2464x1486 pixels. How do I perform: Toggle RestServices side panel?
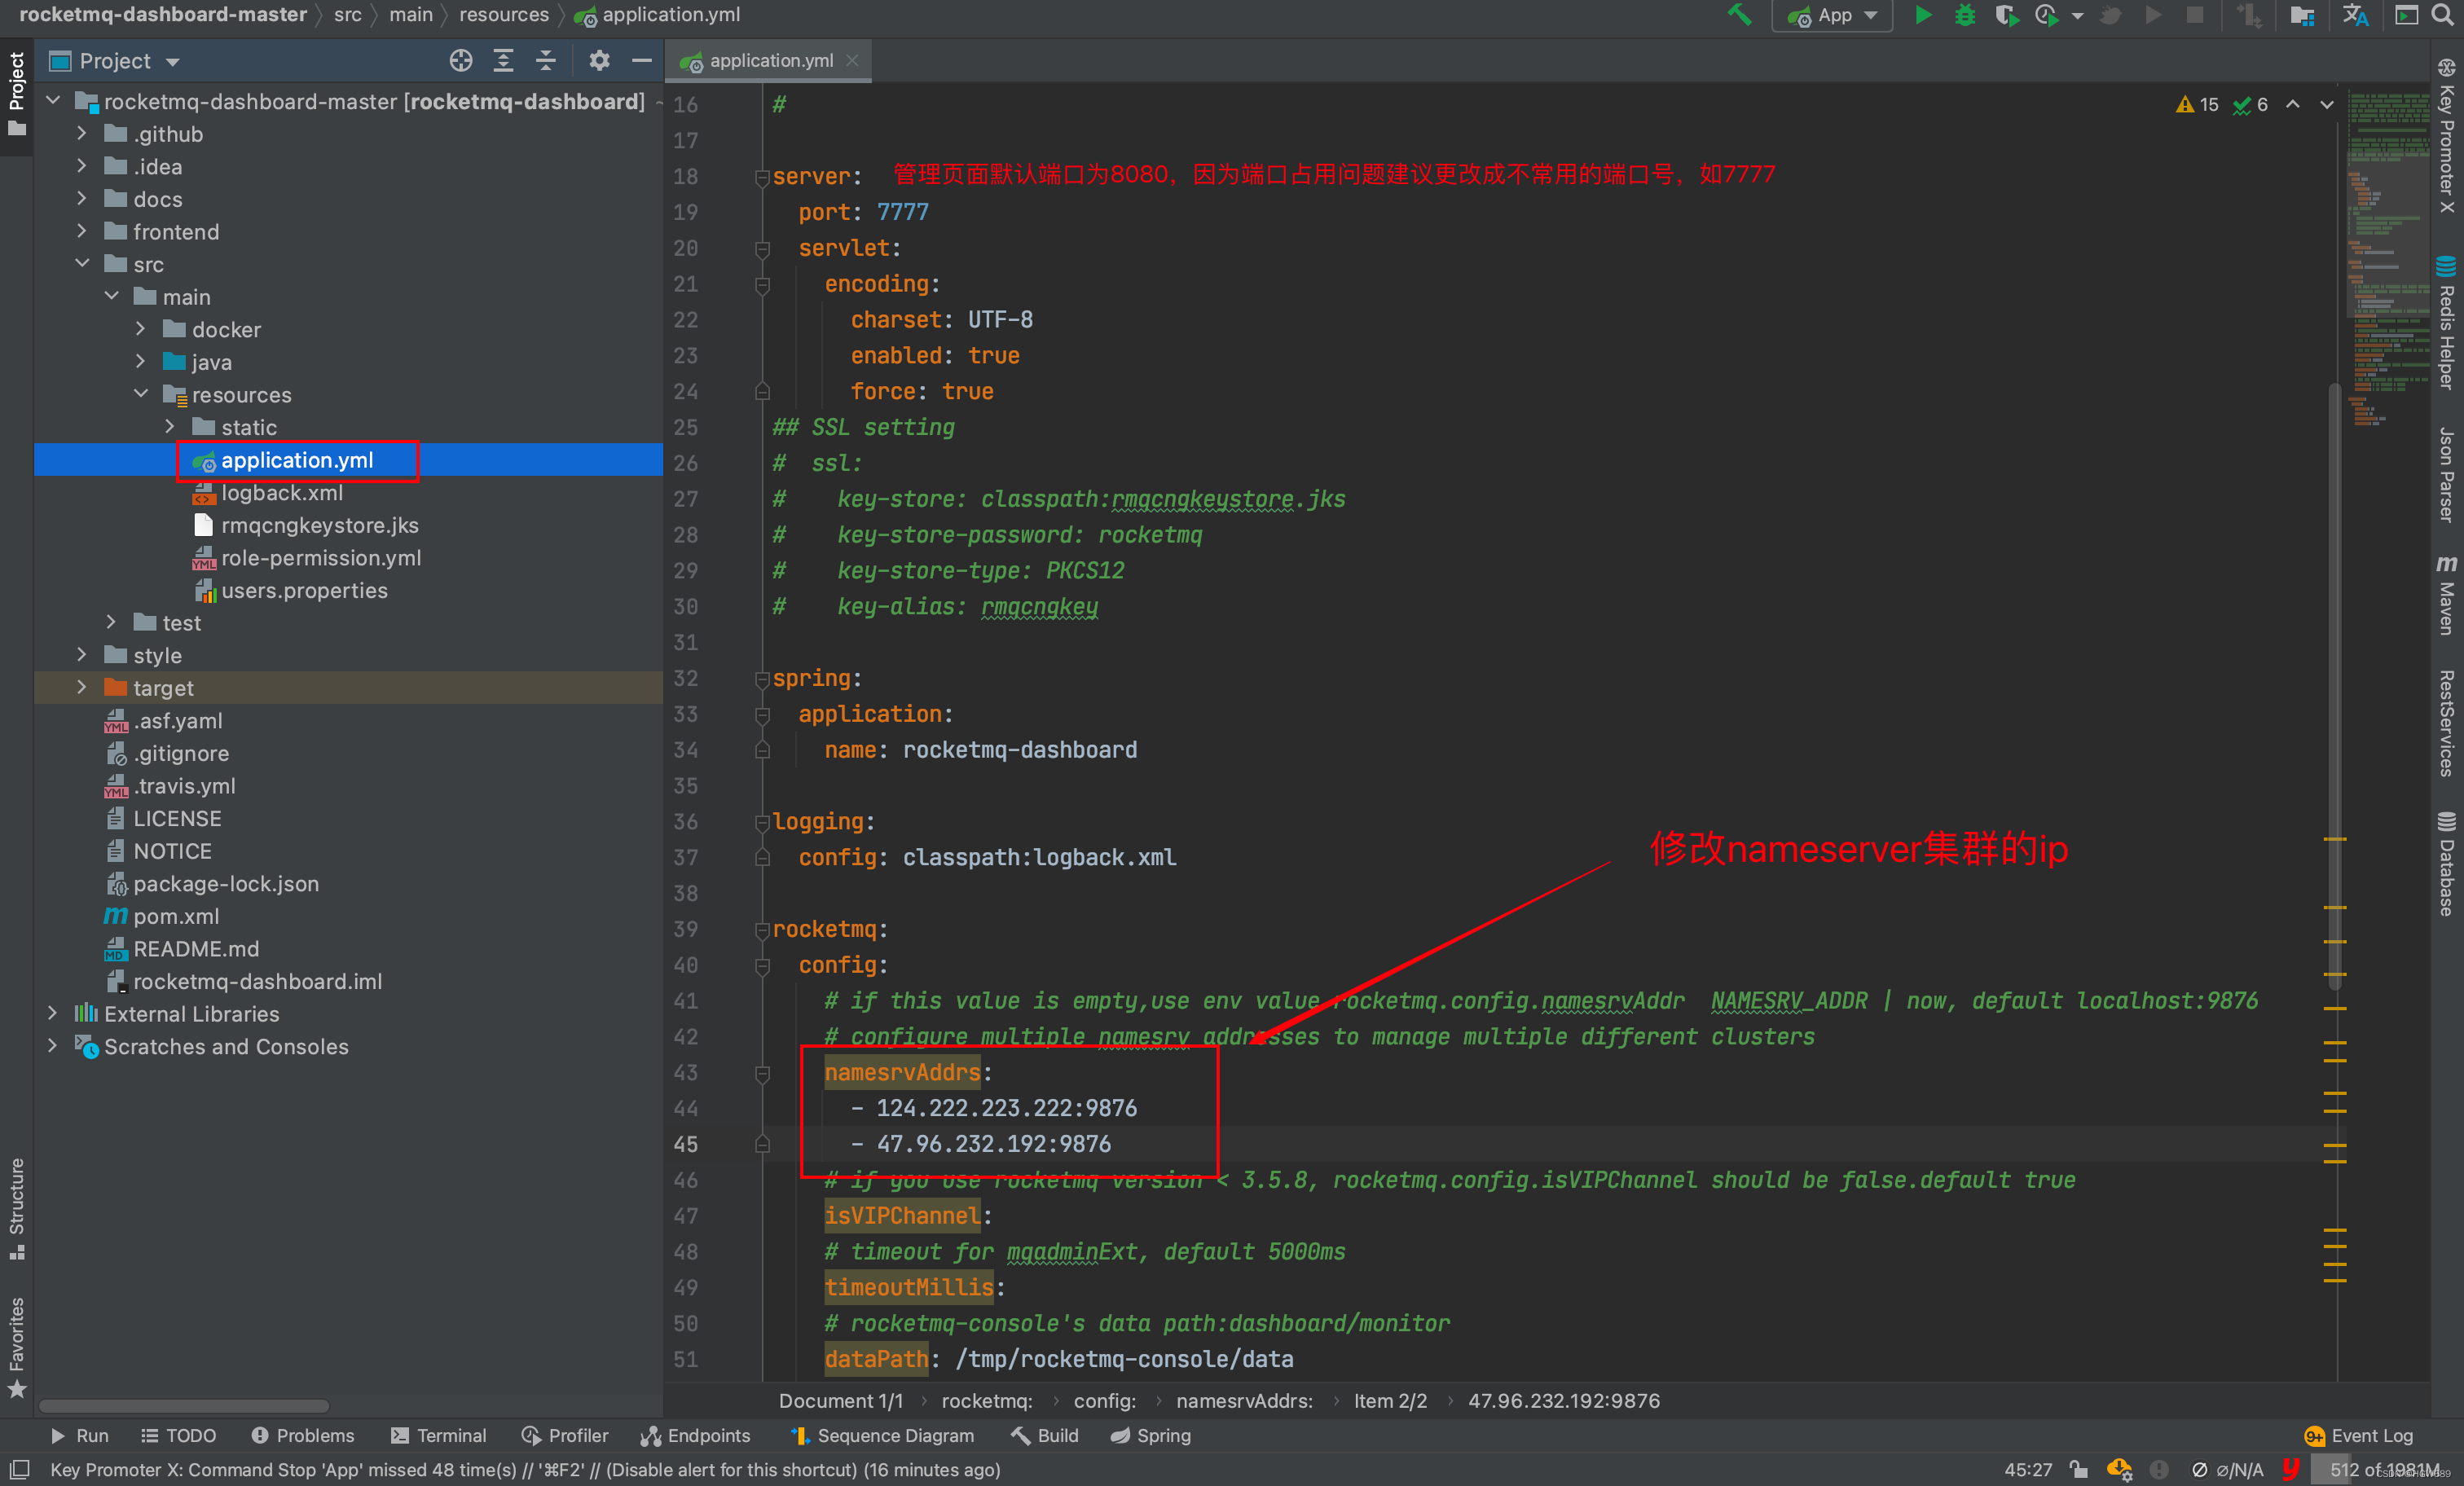point(2446,723)
